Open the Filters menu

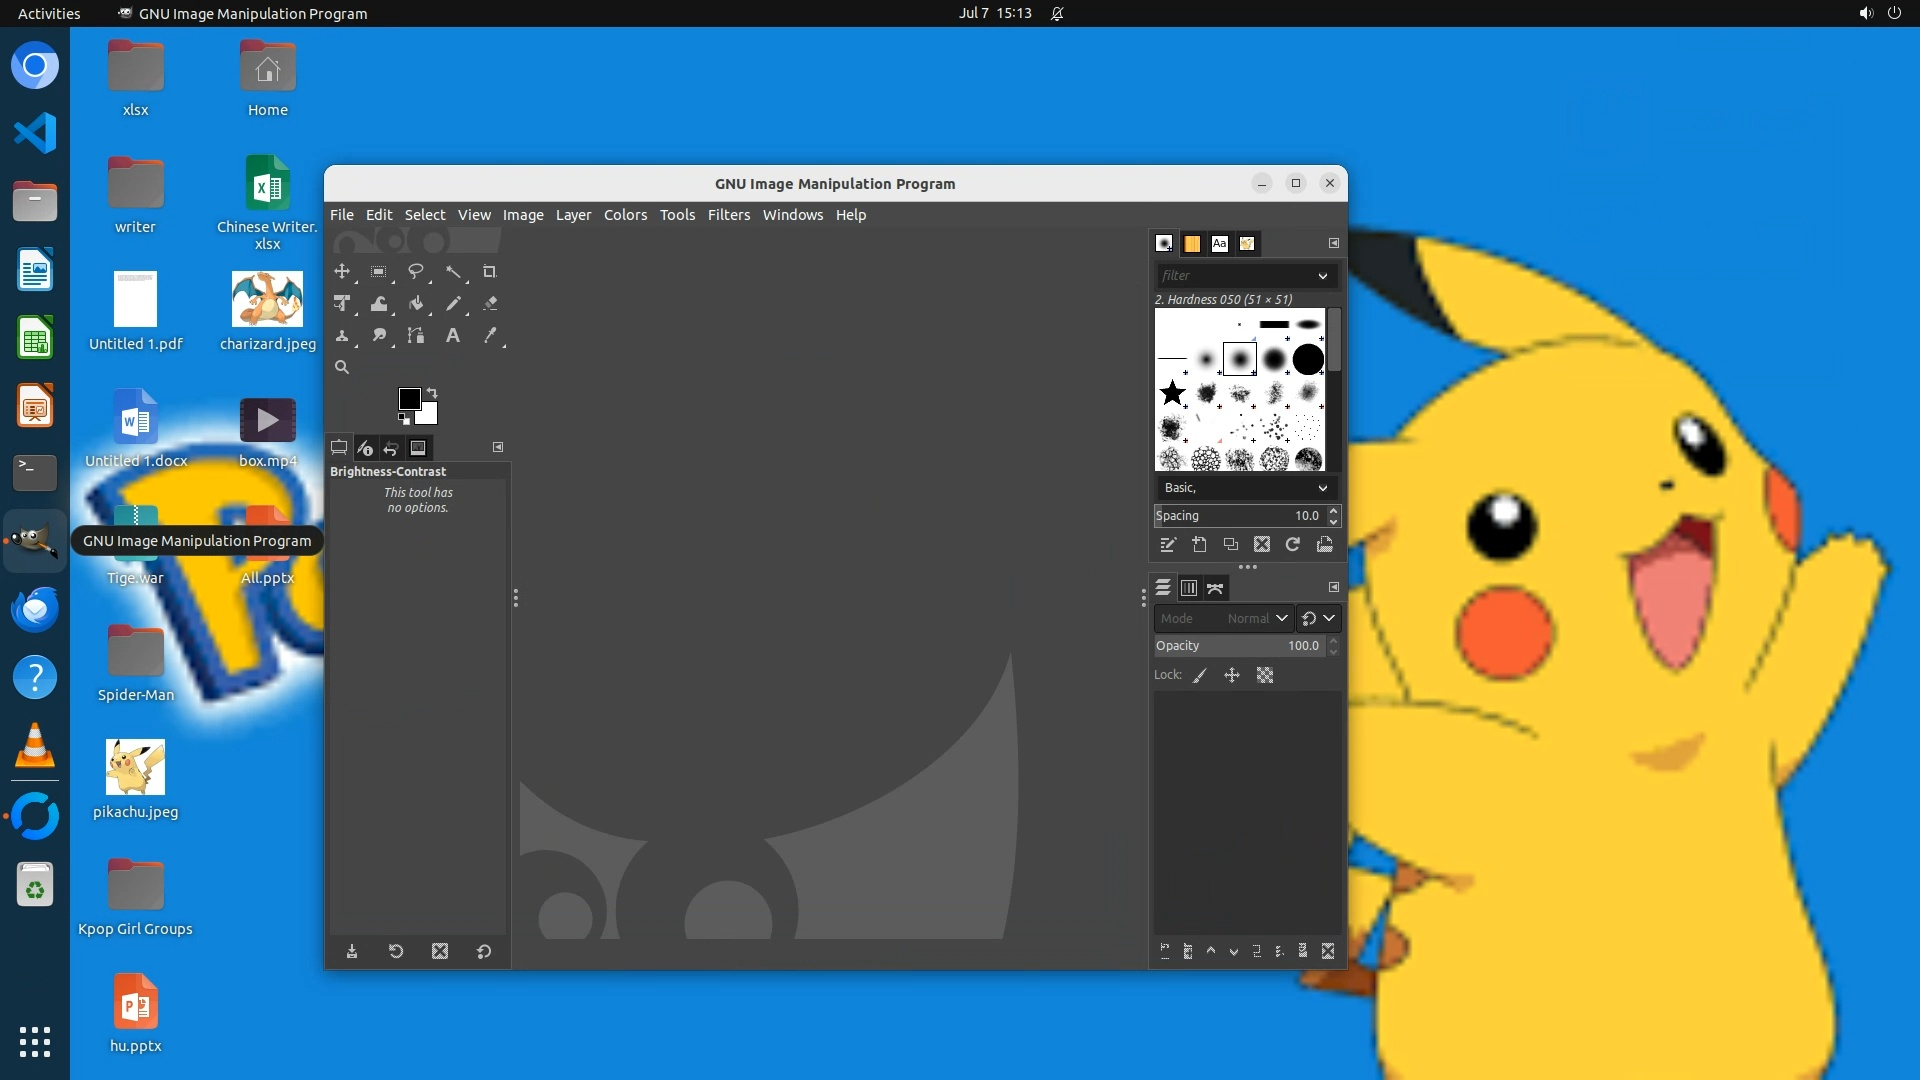[728, 215]
